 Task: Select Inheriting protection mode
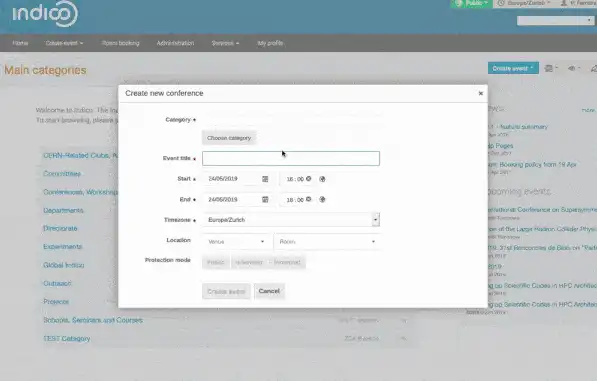pos(249,262)
